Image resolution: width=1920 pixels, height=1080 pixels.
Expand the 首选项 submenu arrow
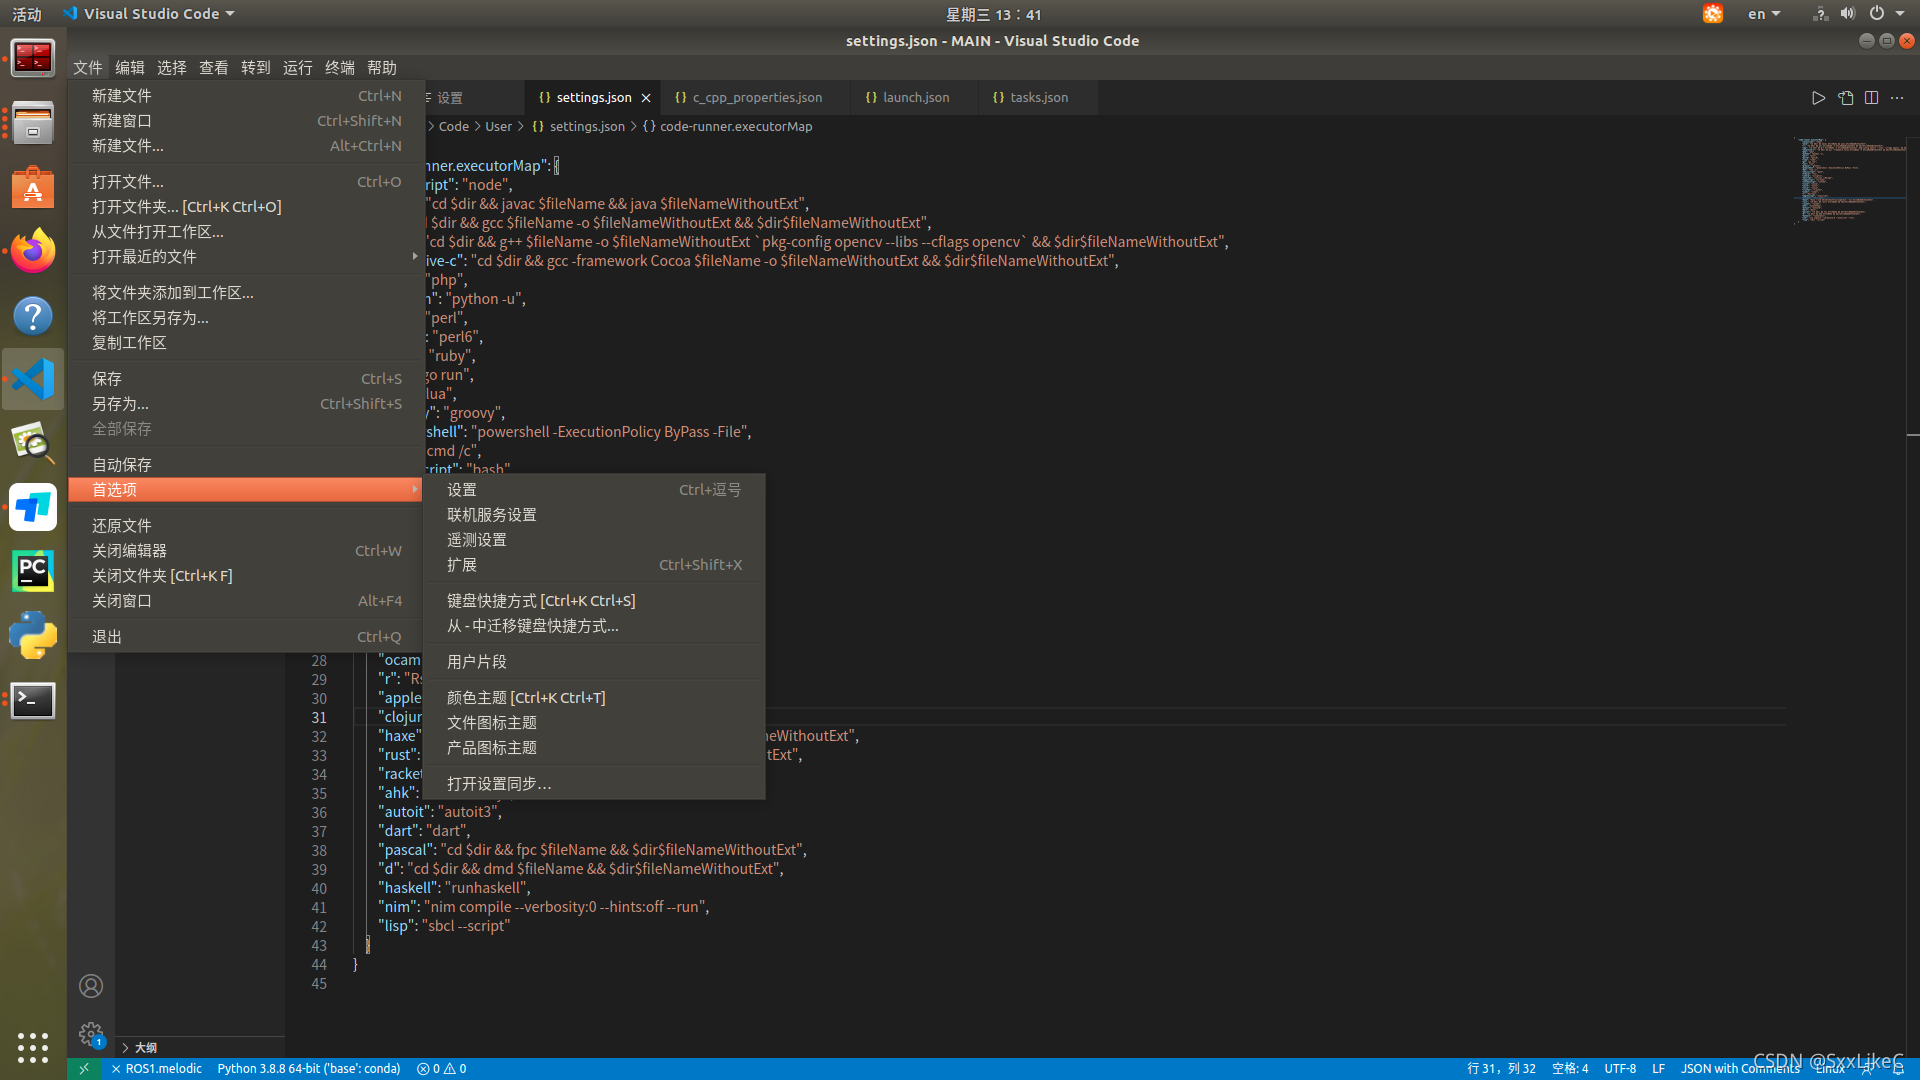pos(415,490)
